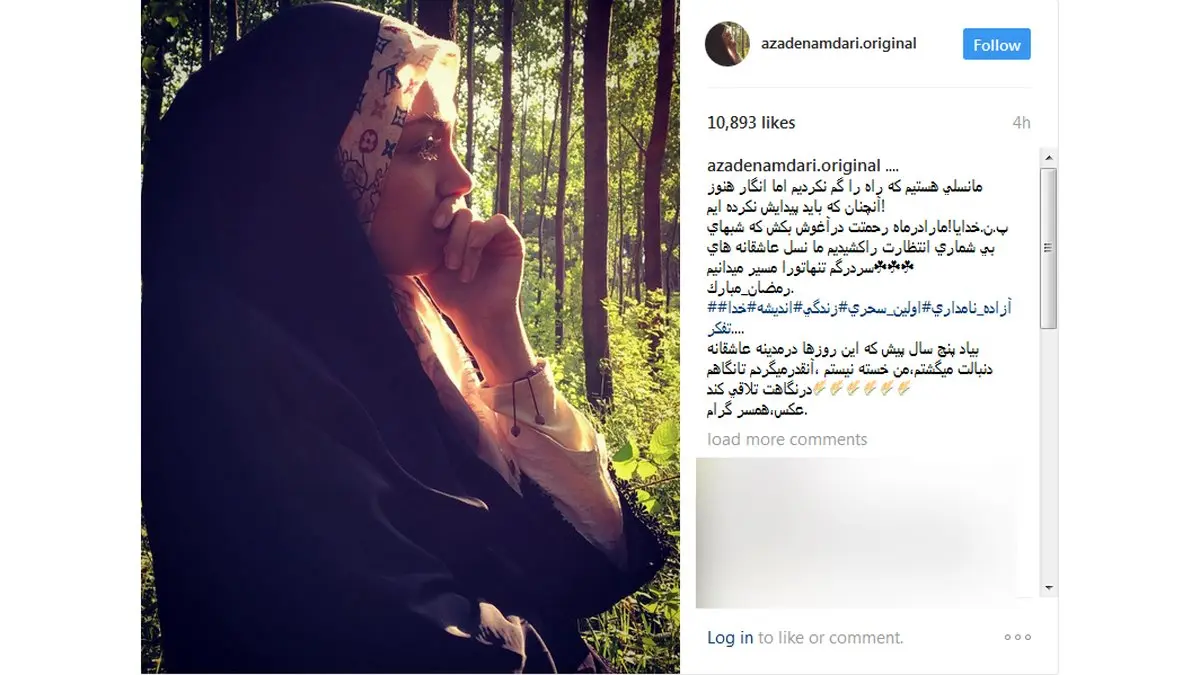This screenshot has height=675, width=1200.
Task: Click the Follow button
Action: pos(996,45)
